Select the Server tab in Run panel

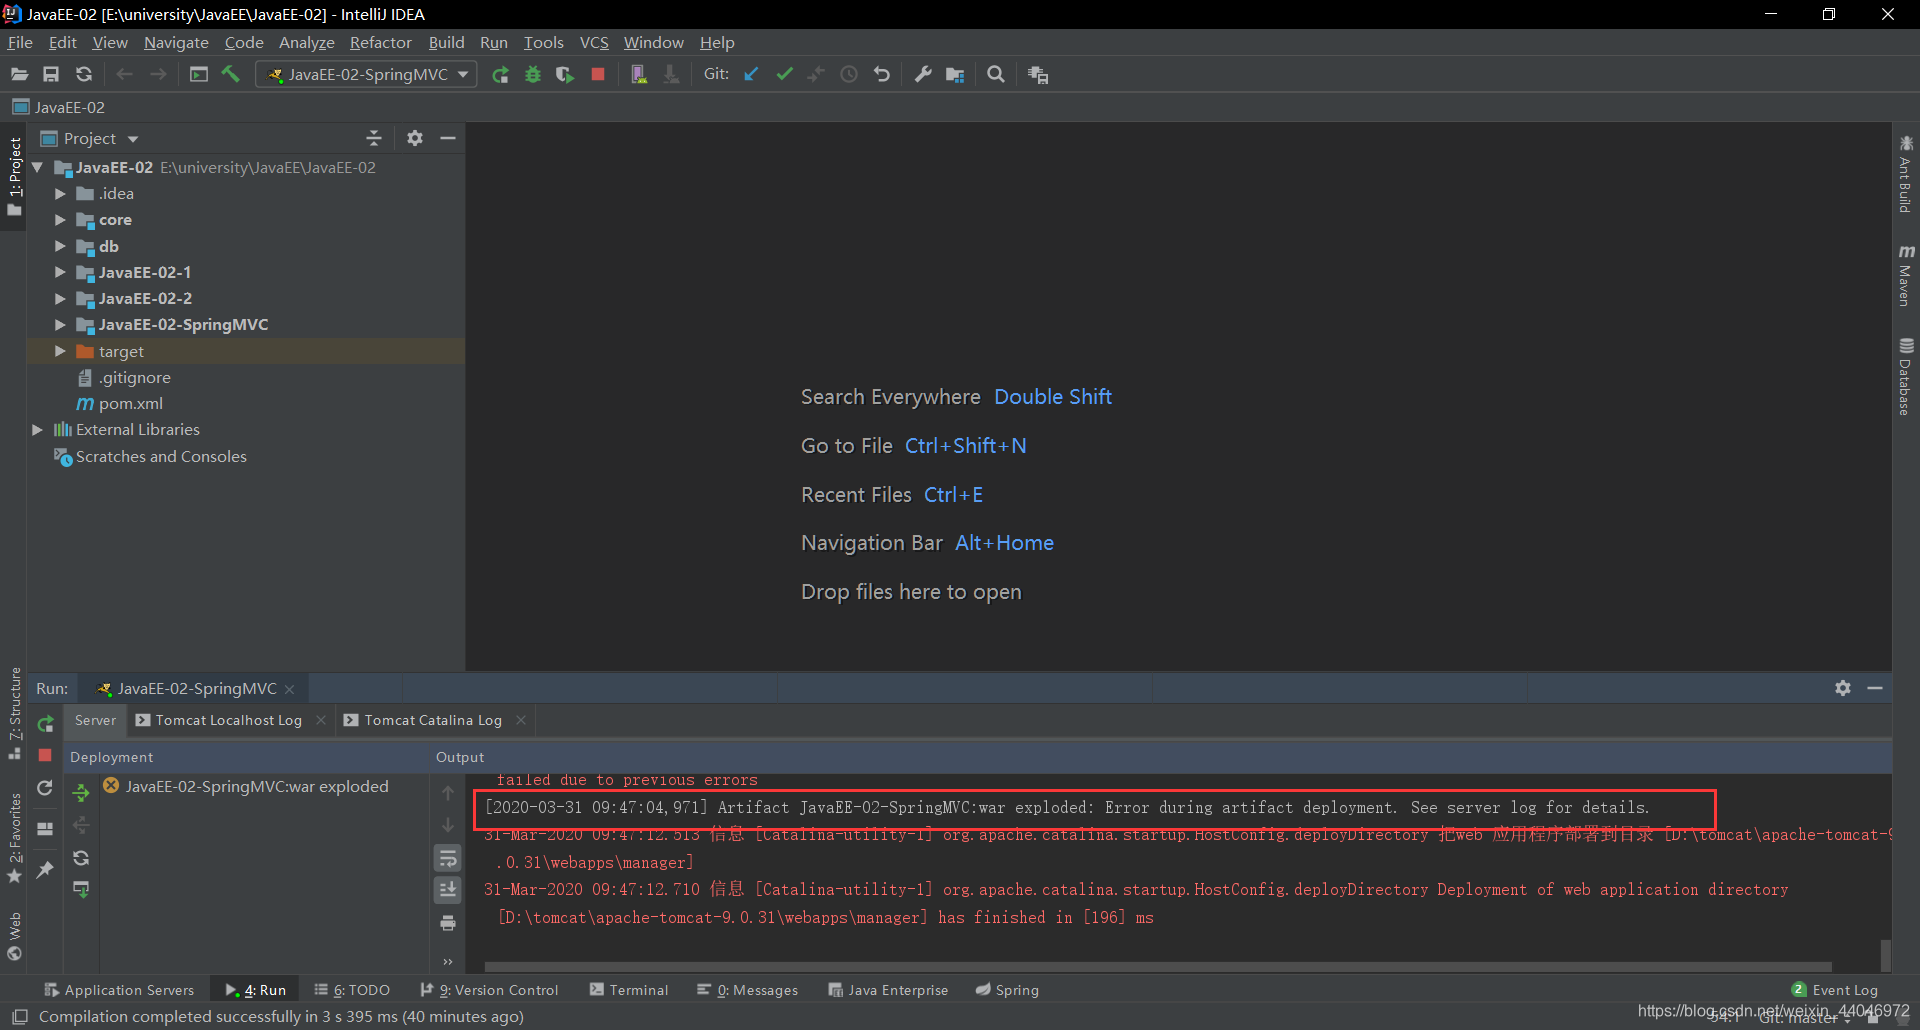(x=95, y=720)
